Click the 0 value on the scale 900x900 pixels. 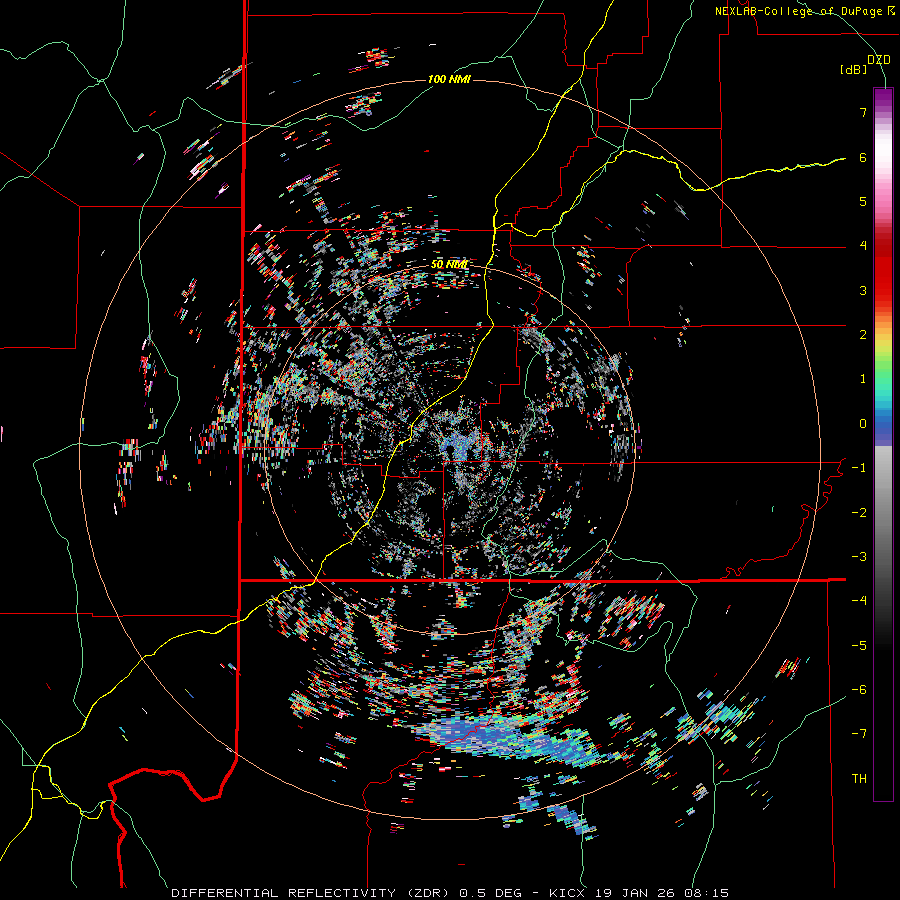click(x=863, y=424)
